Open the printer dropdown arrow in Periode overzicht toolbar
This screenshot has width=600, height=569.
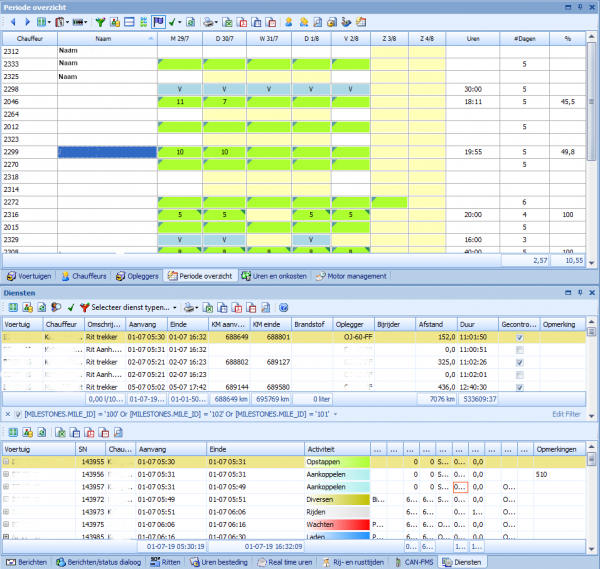216,23
